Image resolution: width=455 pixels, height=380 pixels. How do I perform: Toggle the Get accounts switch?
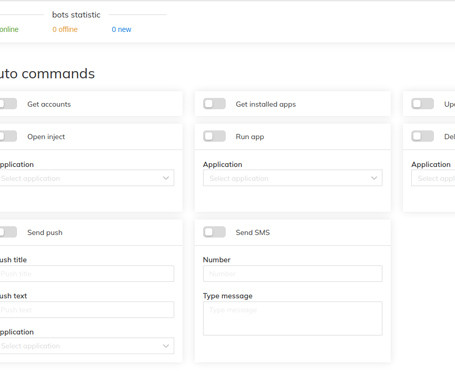point(8,104)
